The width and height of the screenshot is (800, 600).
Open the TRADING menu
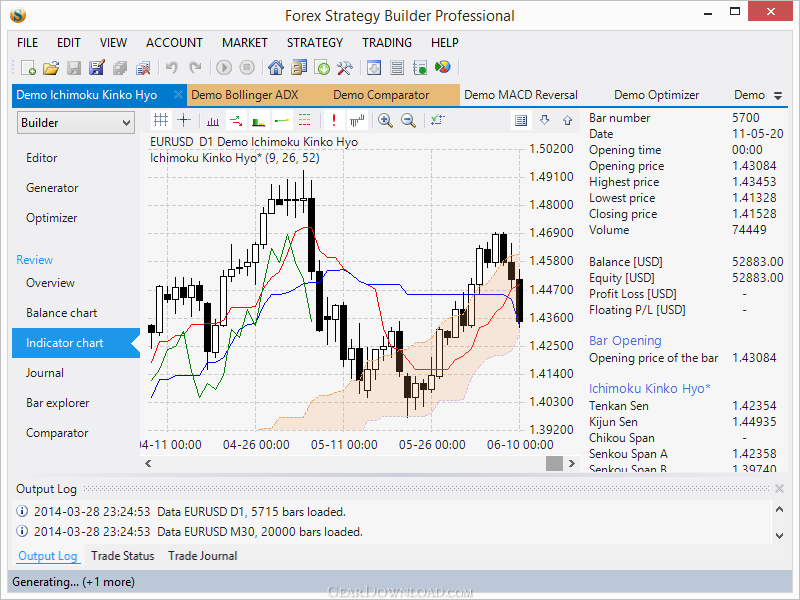coord(387,43)
